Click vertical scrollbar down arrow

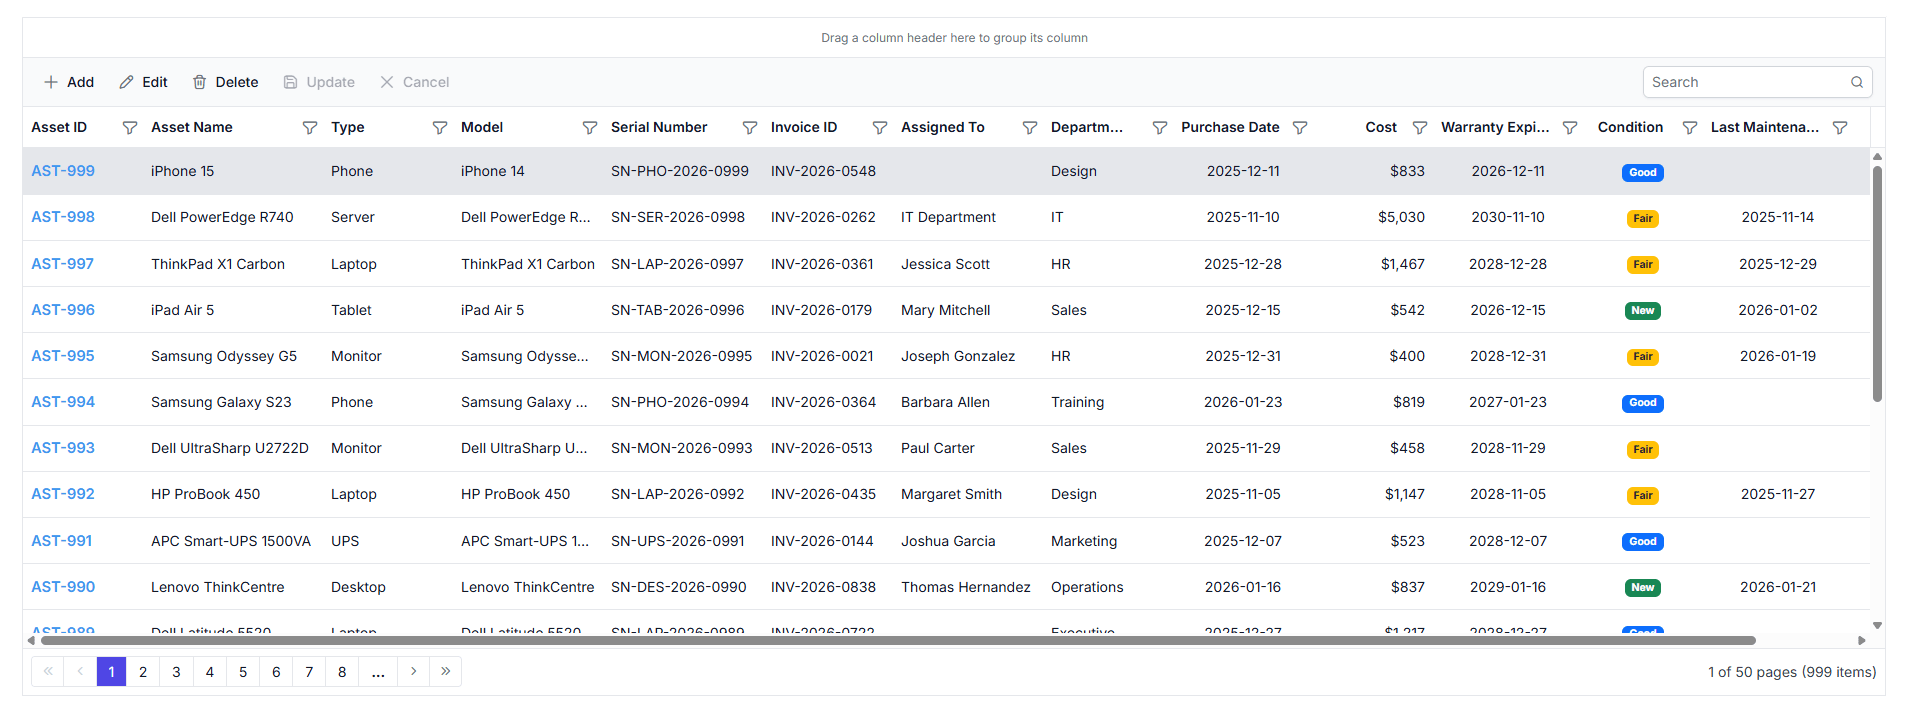point(1877,626)
